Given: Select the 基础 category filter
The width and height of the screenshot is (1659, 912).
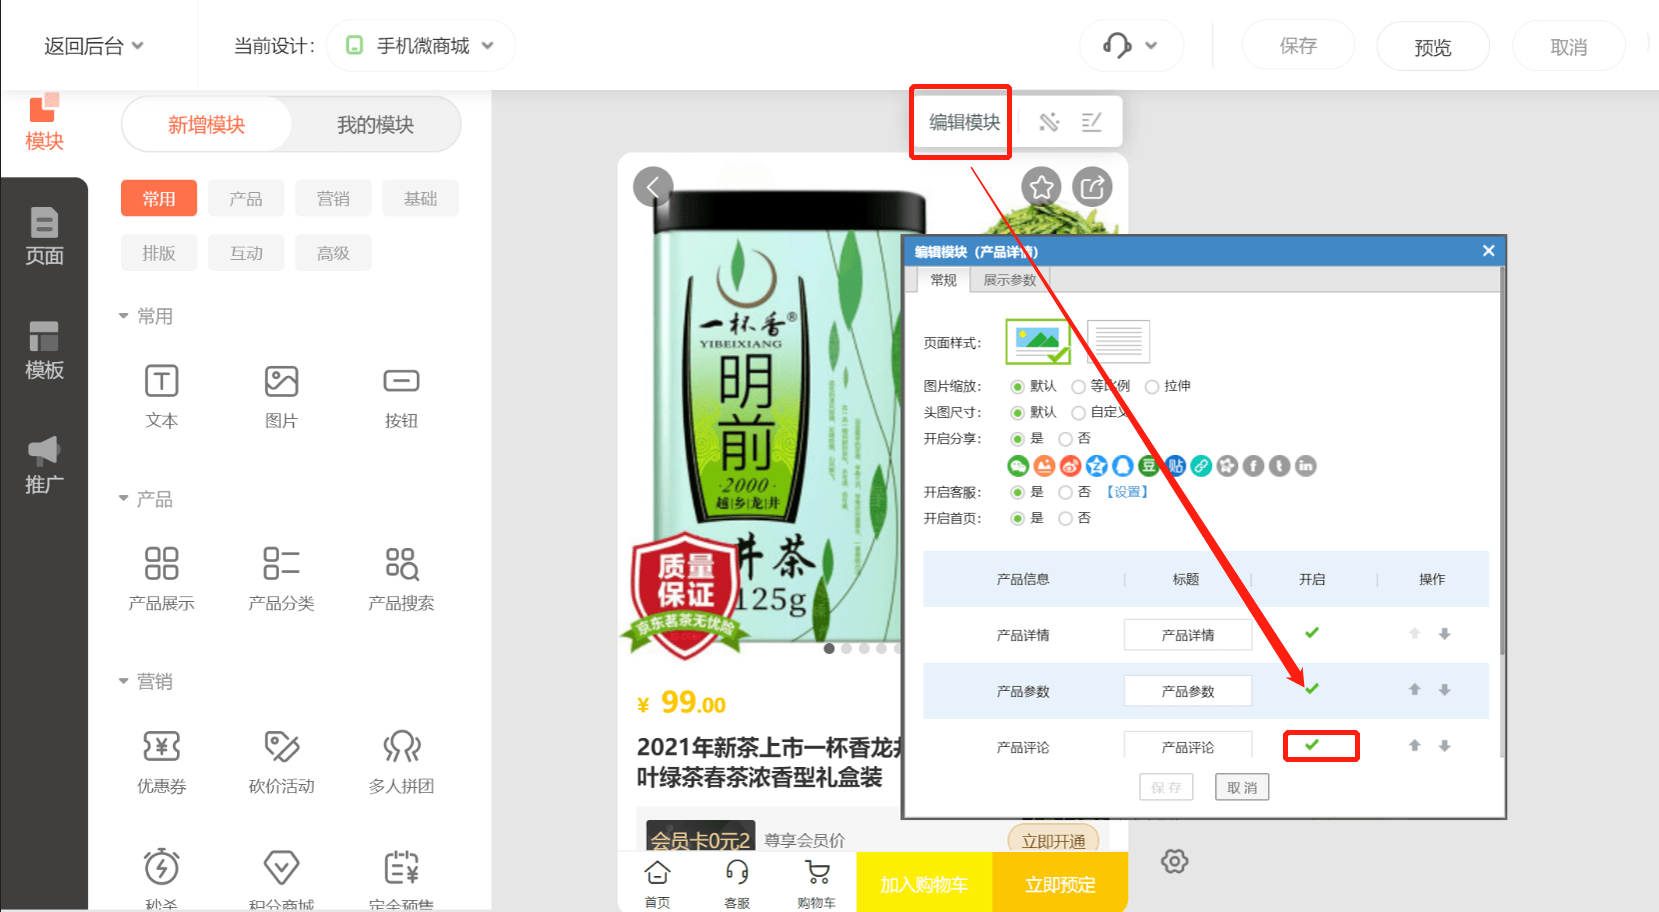Looking at the screenshot, I should (421, 199).
